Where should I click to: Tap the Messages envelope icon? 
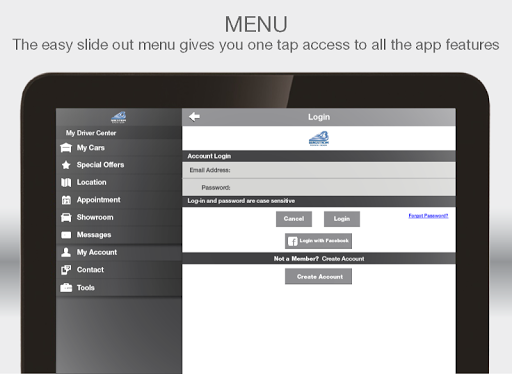pos(66,235)
